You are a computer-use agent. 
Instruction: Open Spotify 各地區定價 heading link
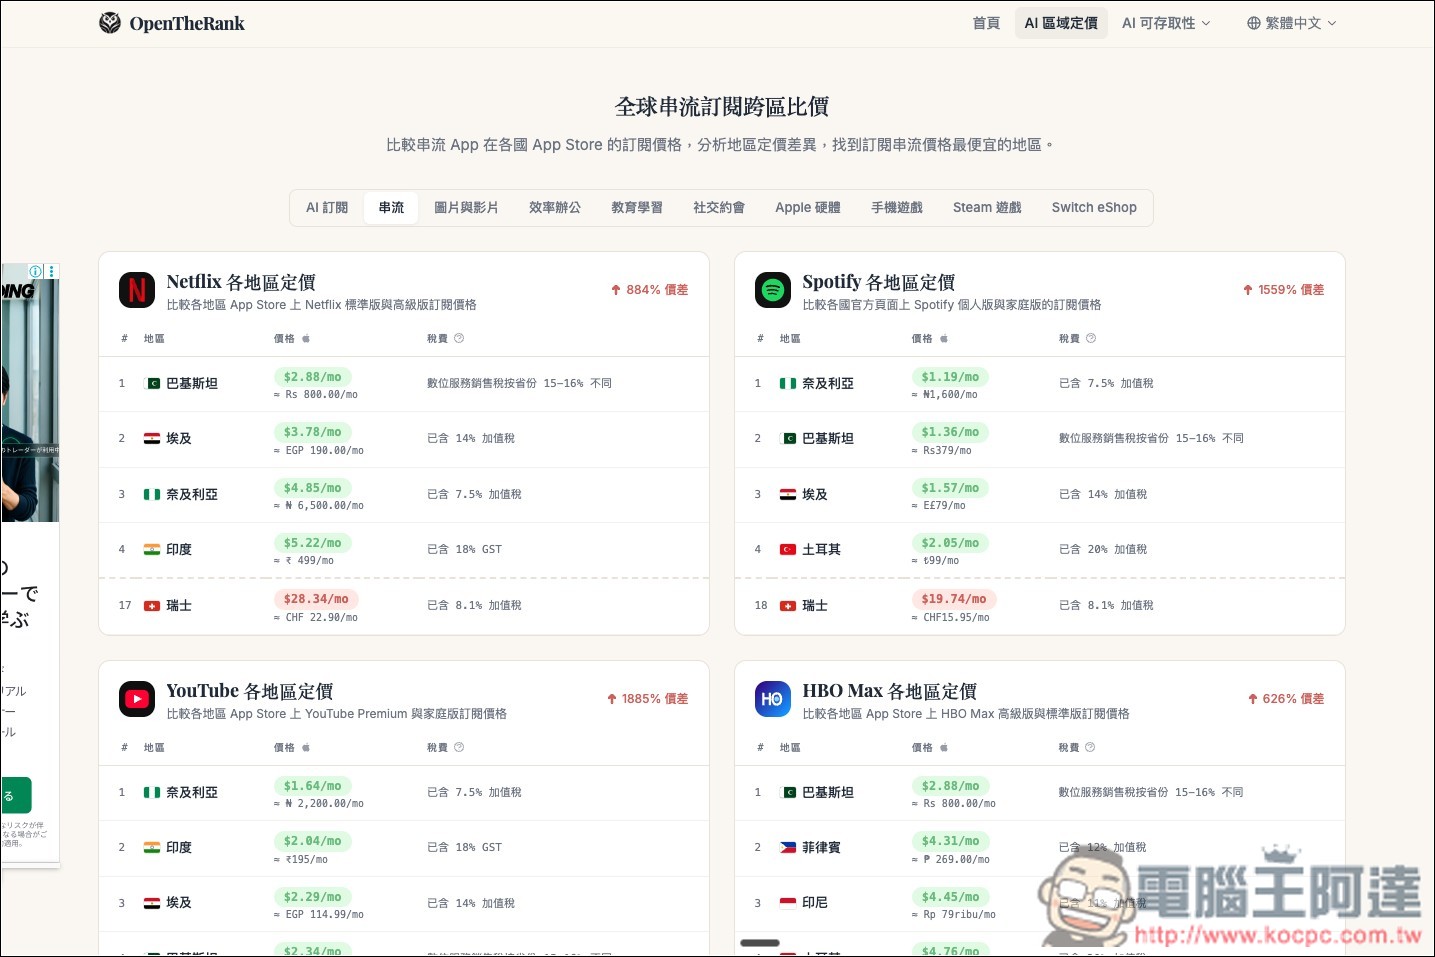pyautogui.click(x=878, y=282)
